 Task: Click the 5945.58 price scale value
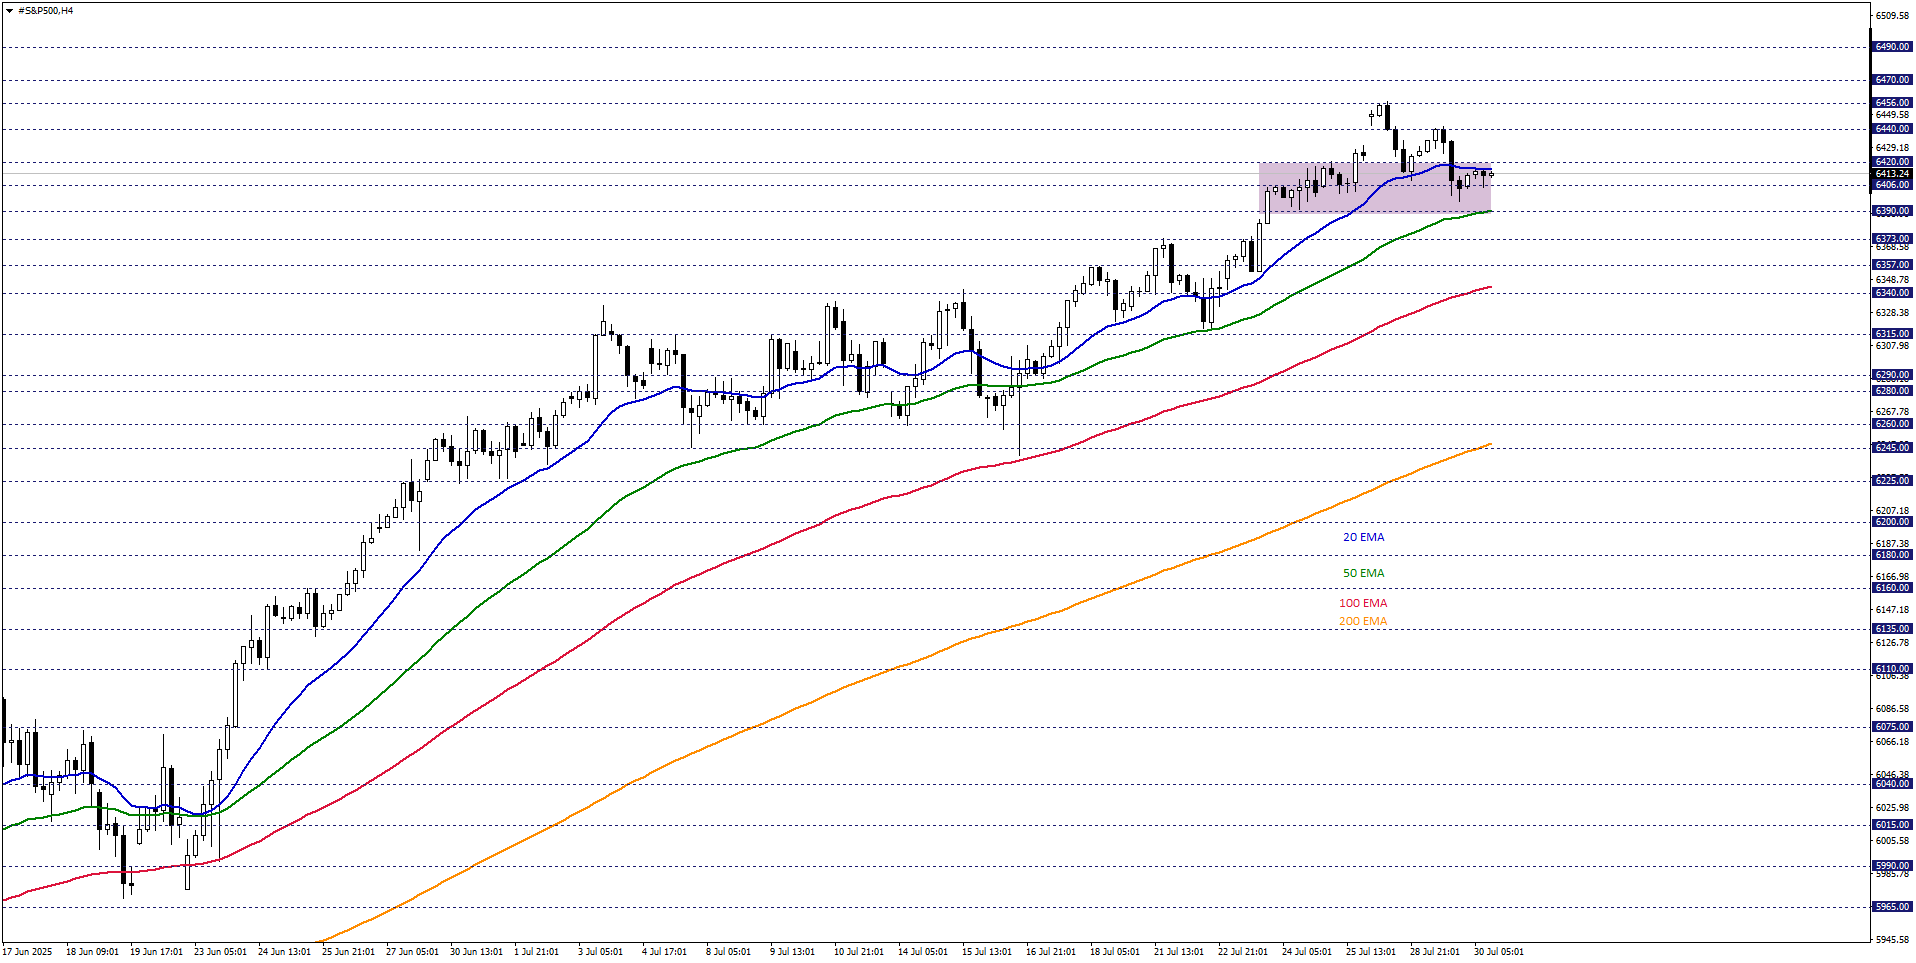1892,940
